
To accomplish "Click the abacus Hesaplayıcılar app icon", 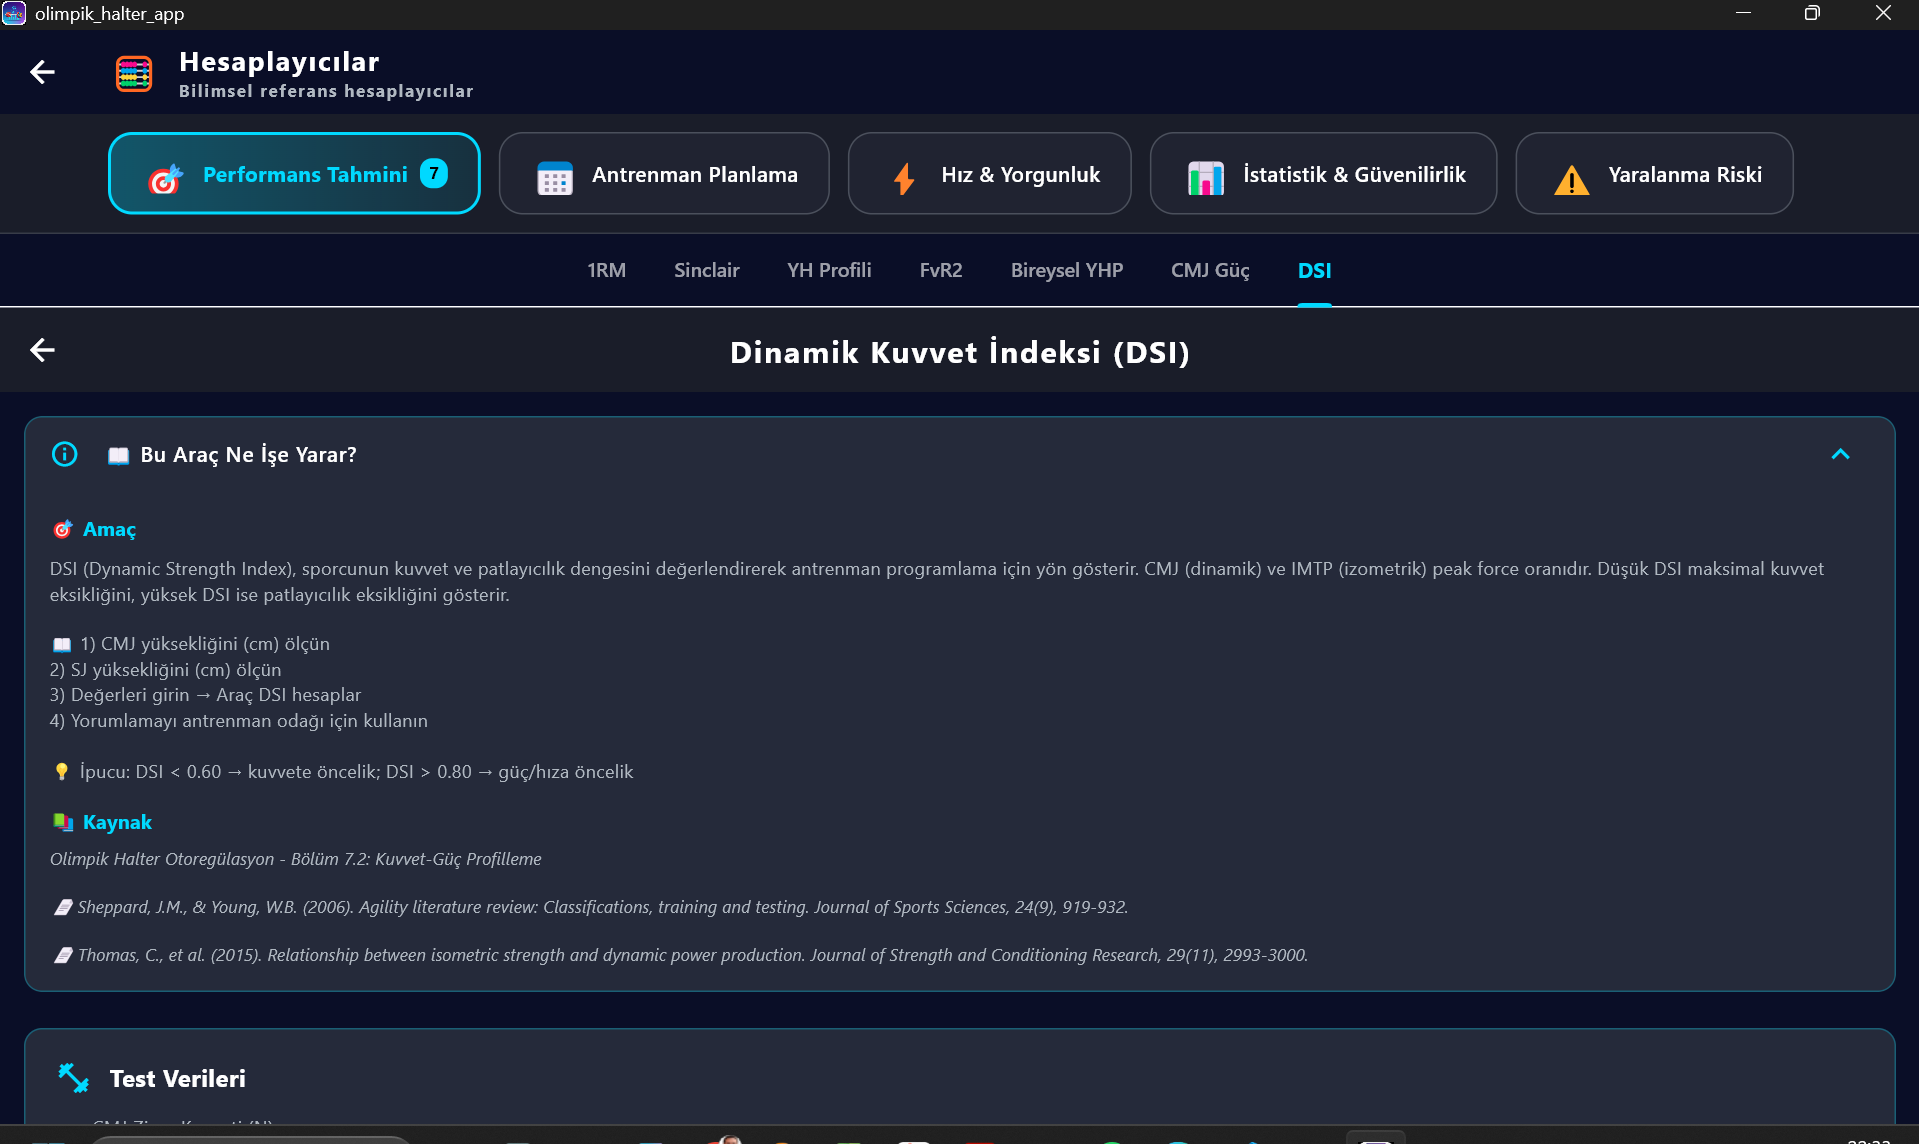I will (134, 74).
